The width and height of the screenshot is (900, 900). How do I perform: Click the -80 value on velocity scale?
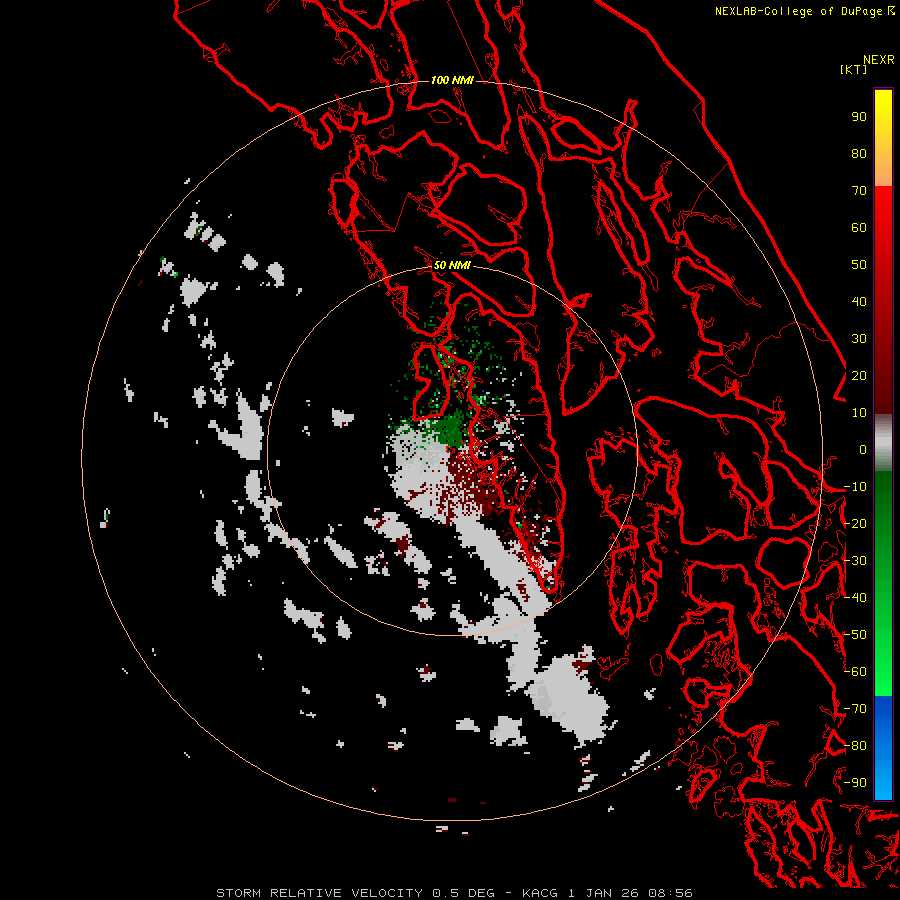tap(855, 746)
